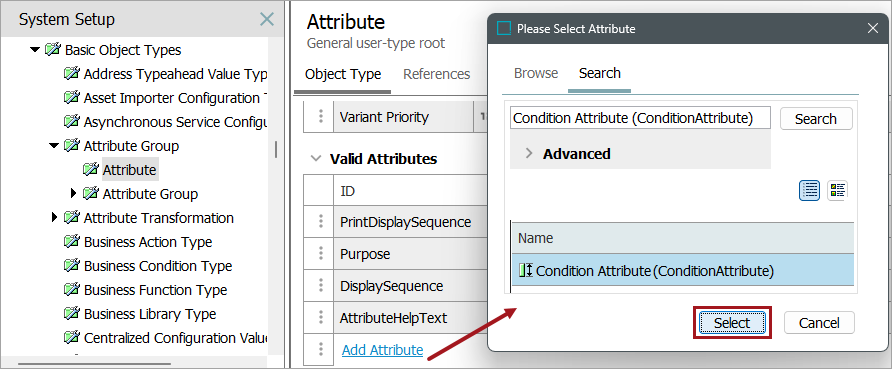Click the Condition Attribute result row icon

click(526, 271)
